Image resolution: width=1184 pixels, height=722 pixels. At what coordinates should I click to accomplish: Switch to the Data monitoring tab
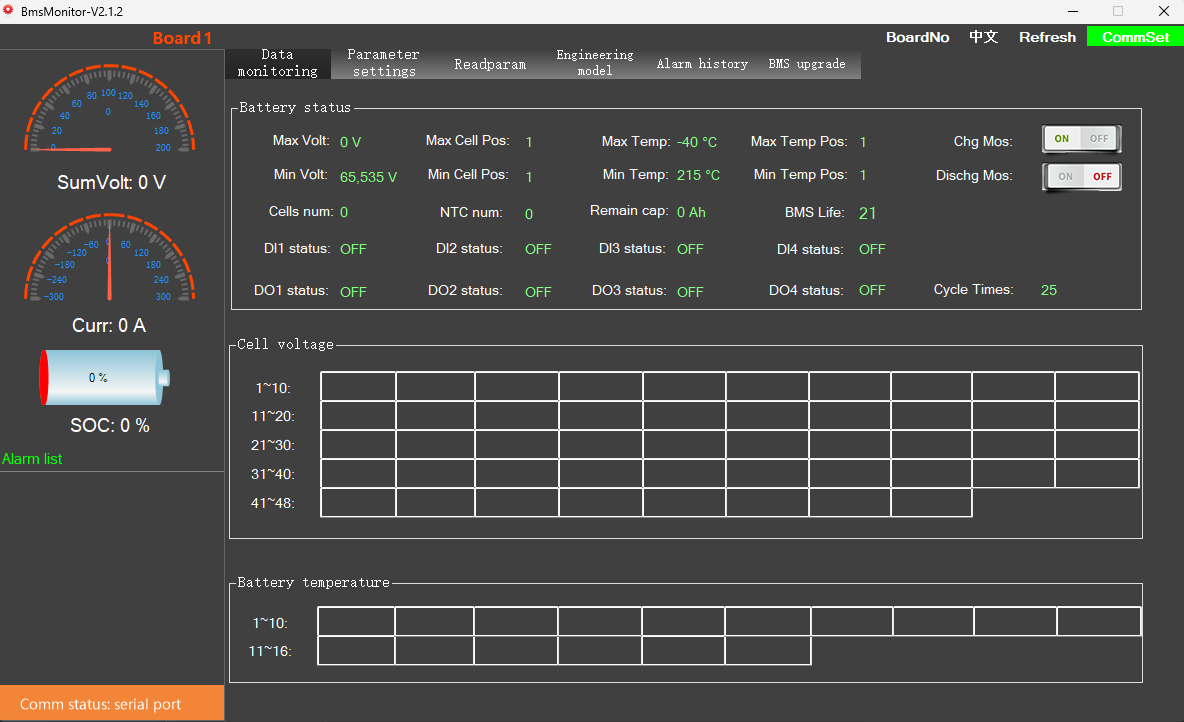coord(278,63)
